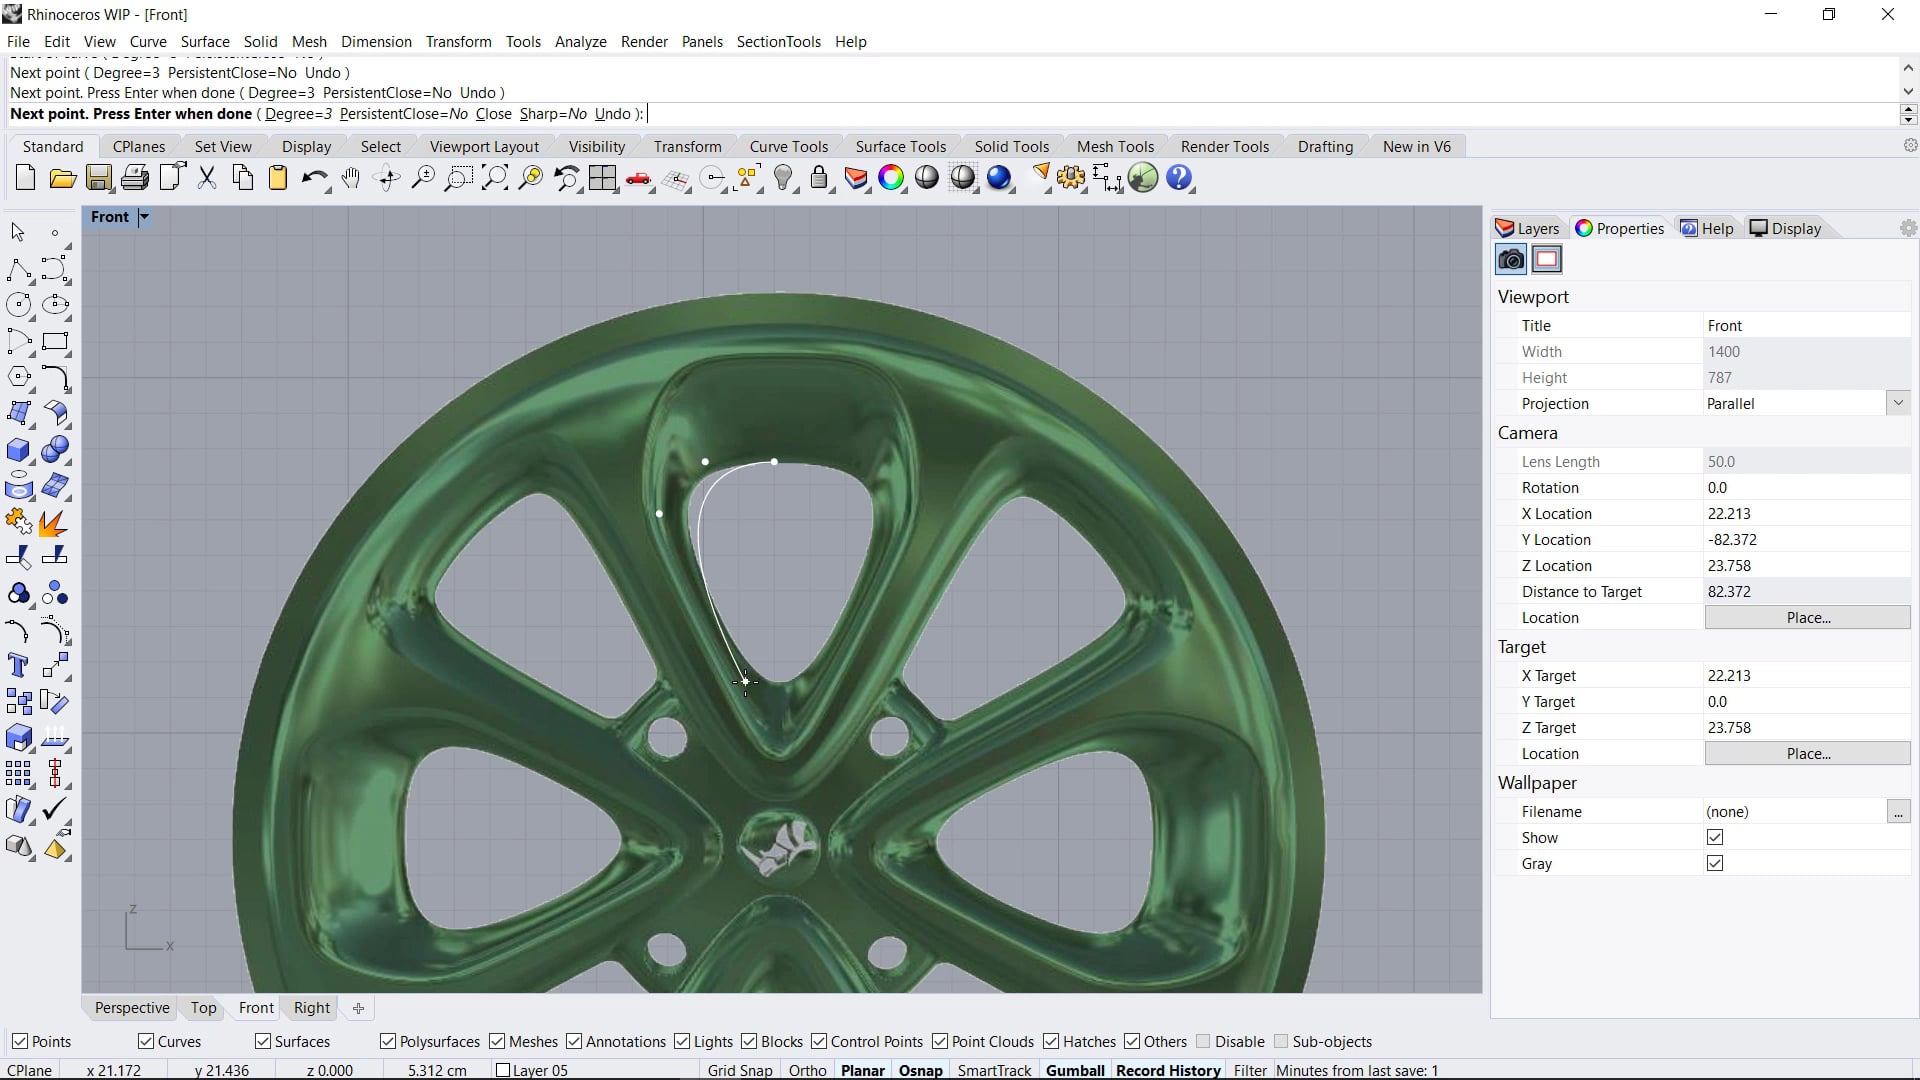Viewport: 1920px width, 1080px height.
Task: Open the color wheel materials icon
Action: tap(890, 178)
